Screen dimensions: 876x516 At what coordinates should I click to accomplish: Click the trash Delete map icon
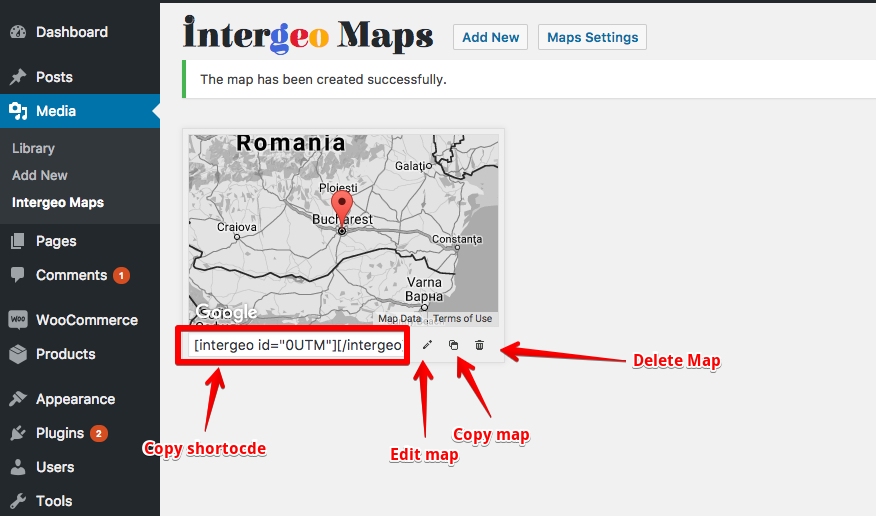[479, 345]
